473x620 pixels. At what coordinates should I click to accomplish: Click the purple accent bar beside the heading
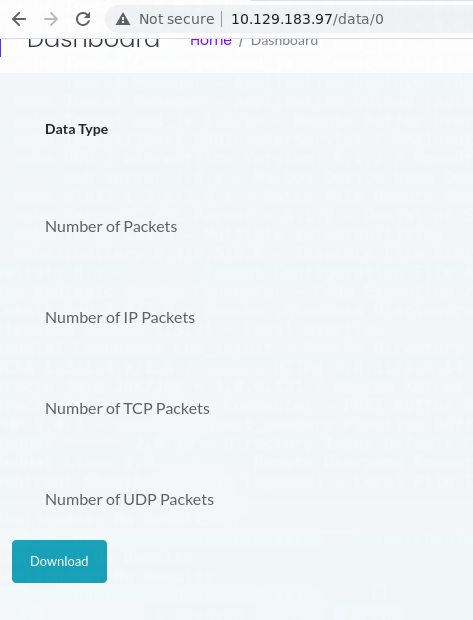1,47
